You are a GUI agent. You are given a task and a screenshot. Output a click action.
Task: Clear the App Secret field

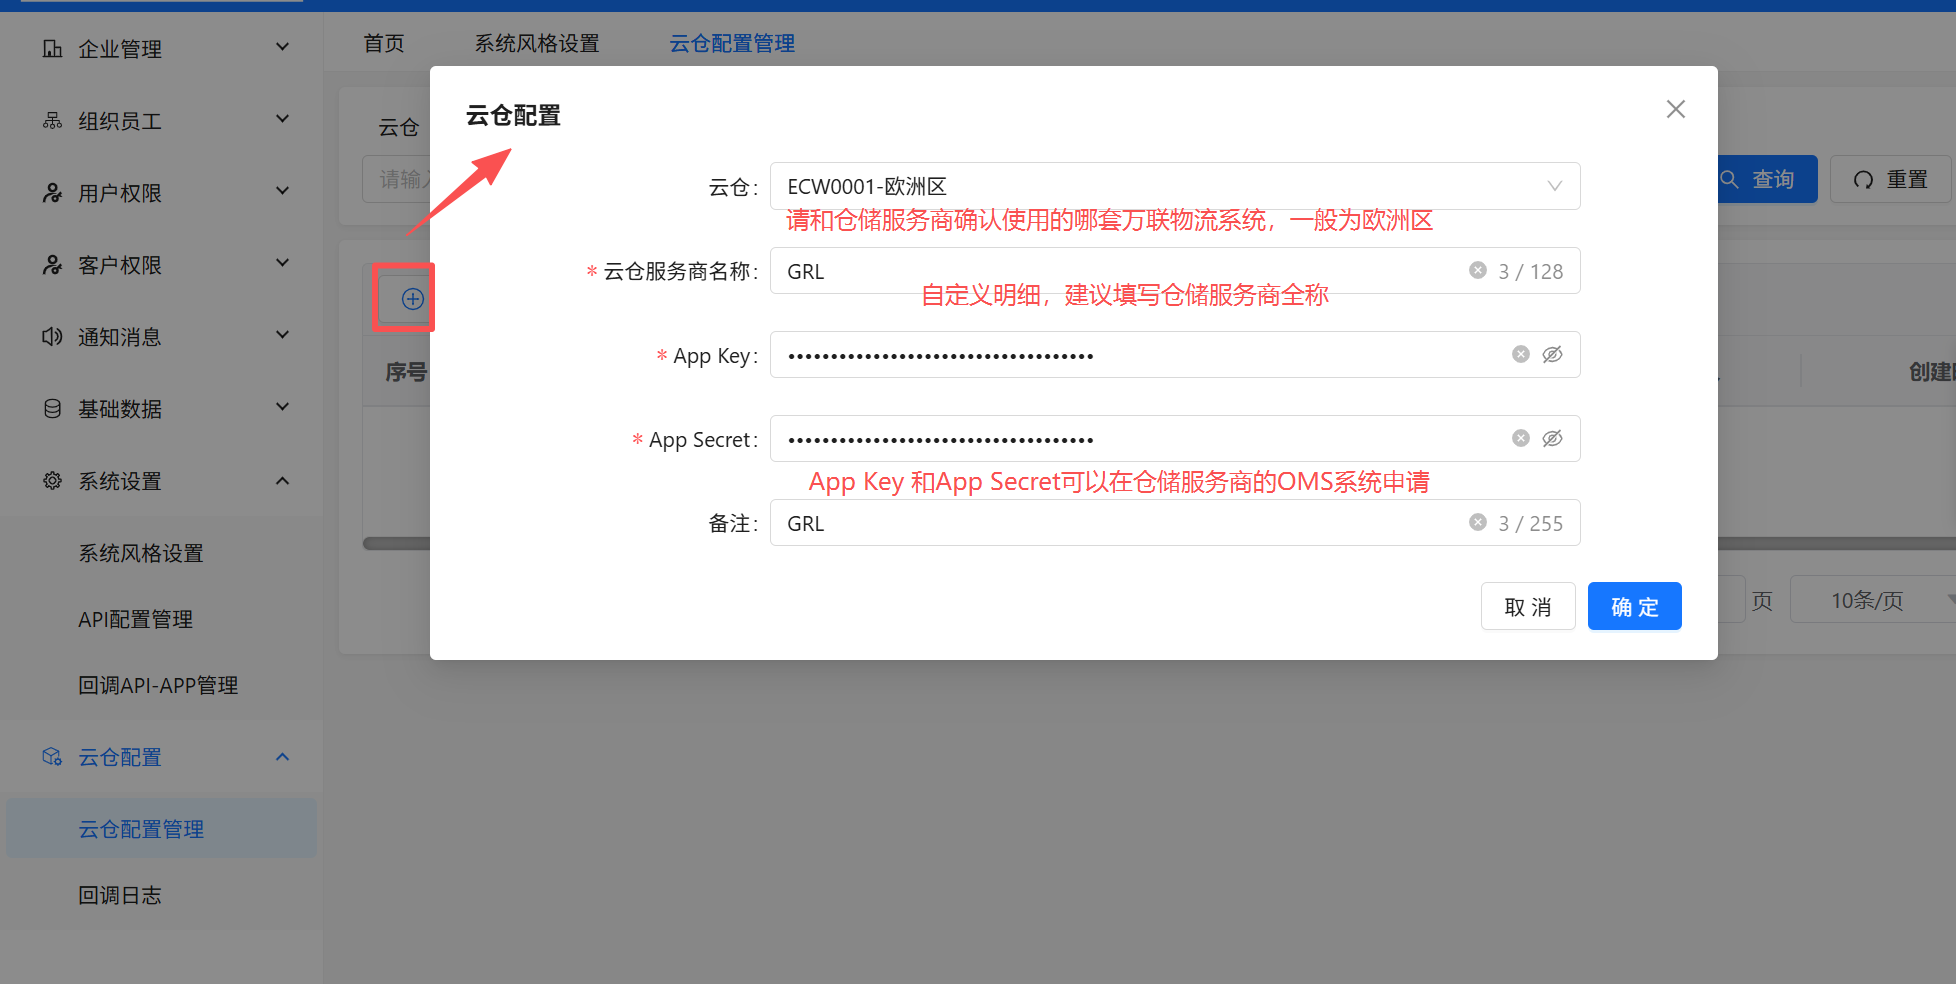click(x=1520, y=438)
